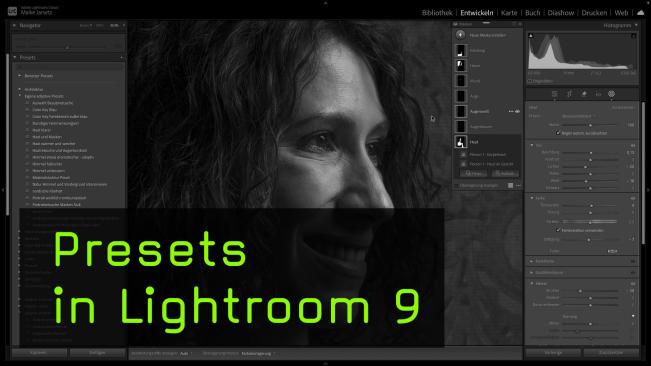Open the mask overlay color swatch
Screen dimensions: 651x366
pos(511,185)
